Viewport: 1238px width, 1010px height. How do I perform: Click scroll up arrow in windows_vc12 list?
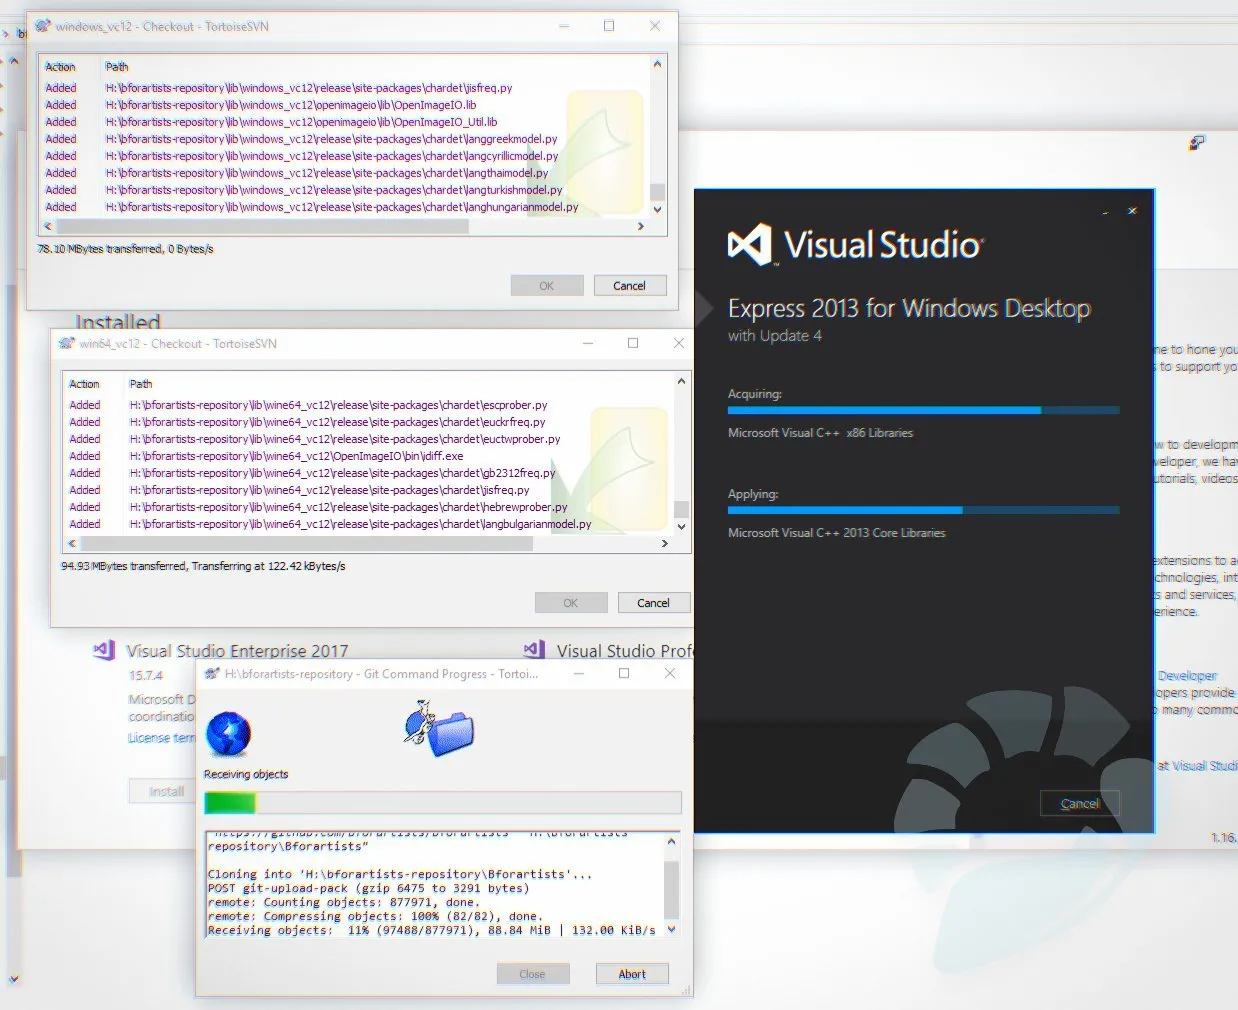click(x=657, y=64)
